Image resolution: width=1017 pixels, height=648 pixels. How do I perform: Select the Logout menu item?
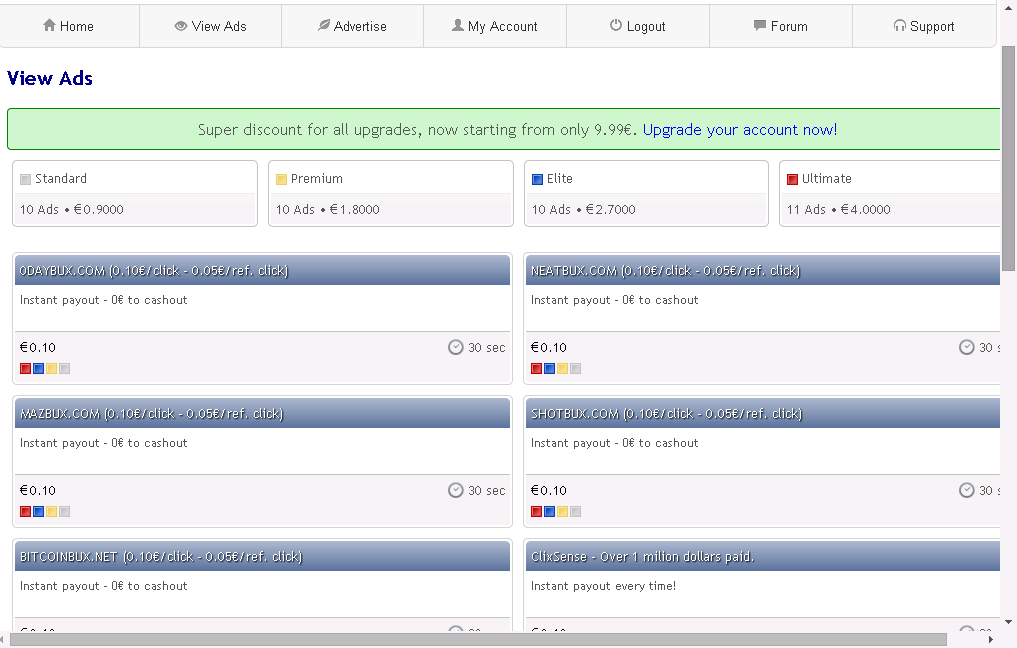pyautogui.click(x=638, y=26)
